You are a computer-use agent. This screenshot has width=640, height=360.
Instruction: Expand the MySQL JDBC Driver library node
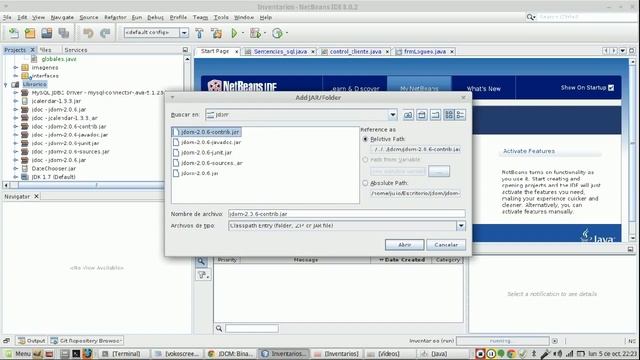click(x=16, y=93)
